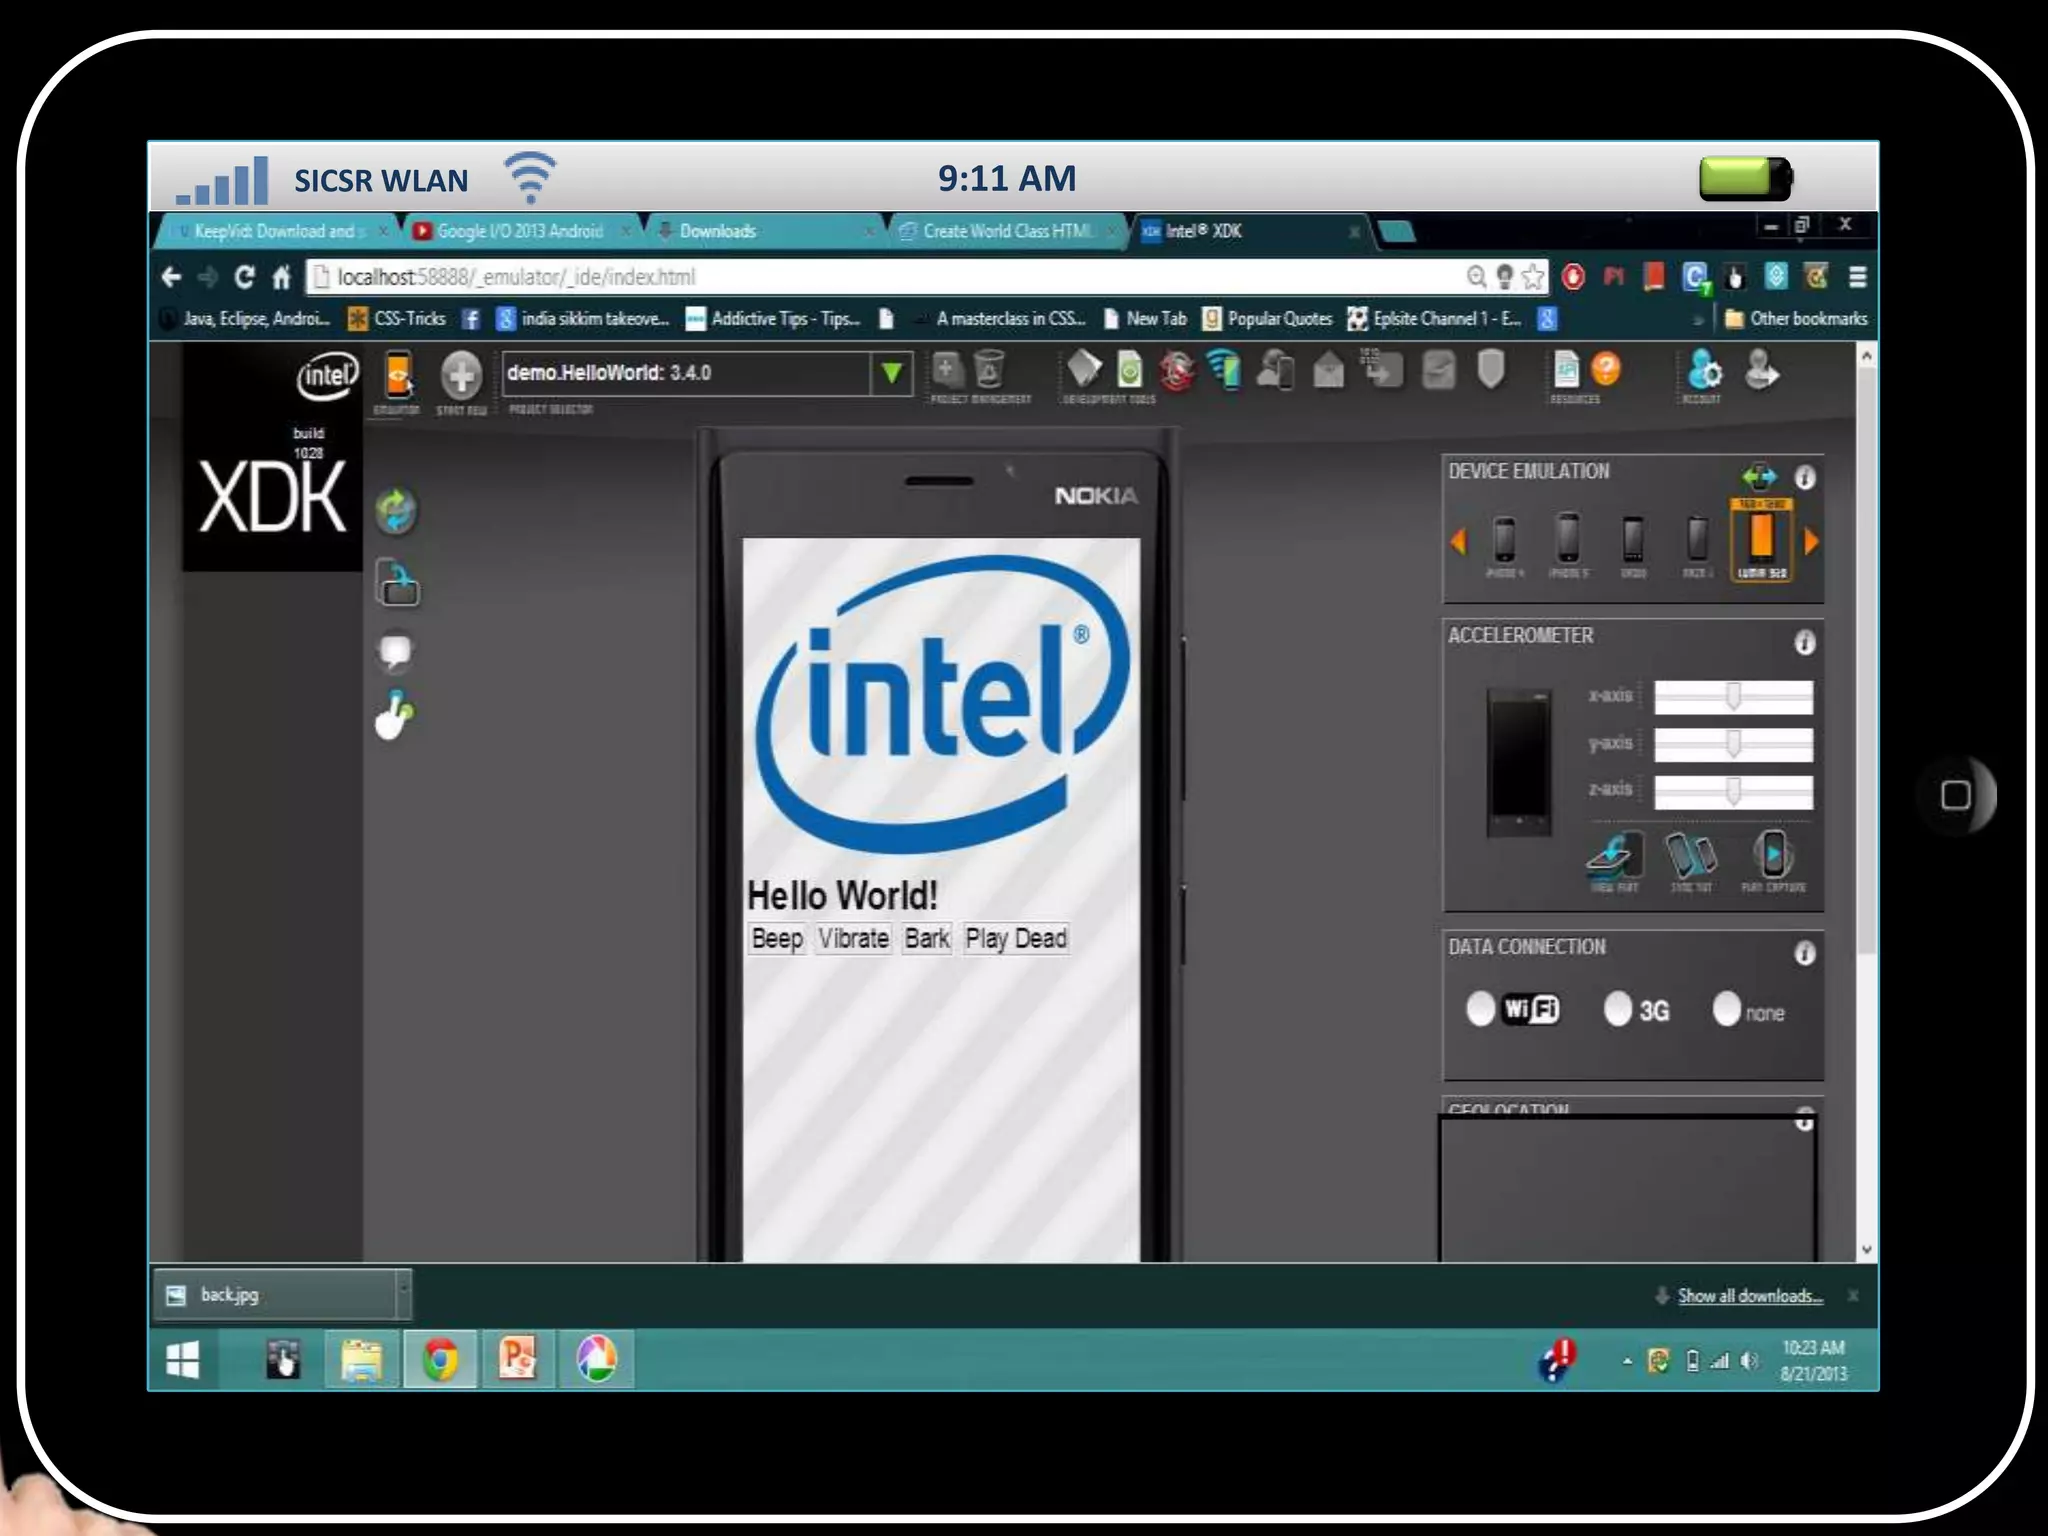Open the project selector green dropdown arrow

(x=891, y=374)
